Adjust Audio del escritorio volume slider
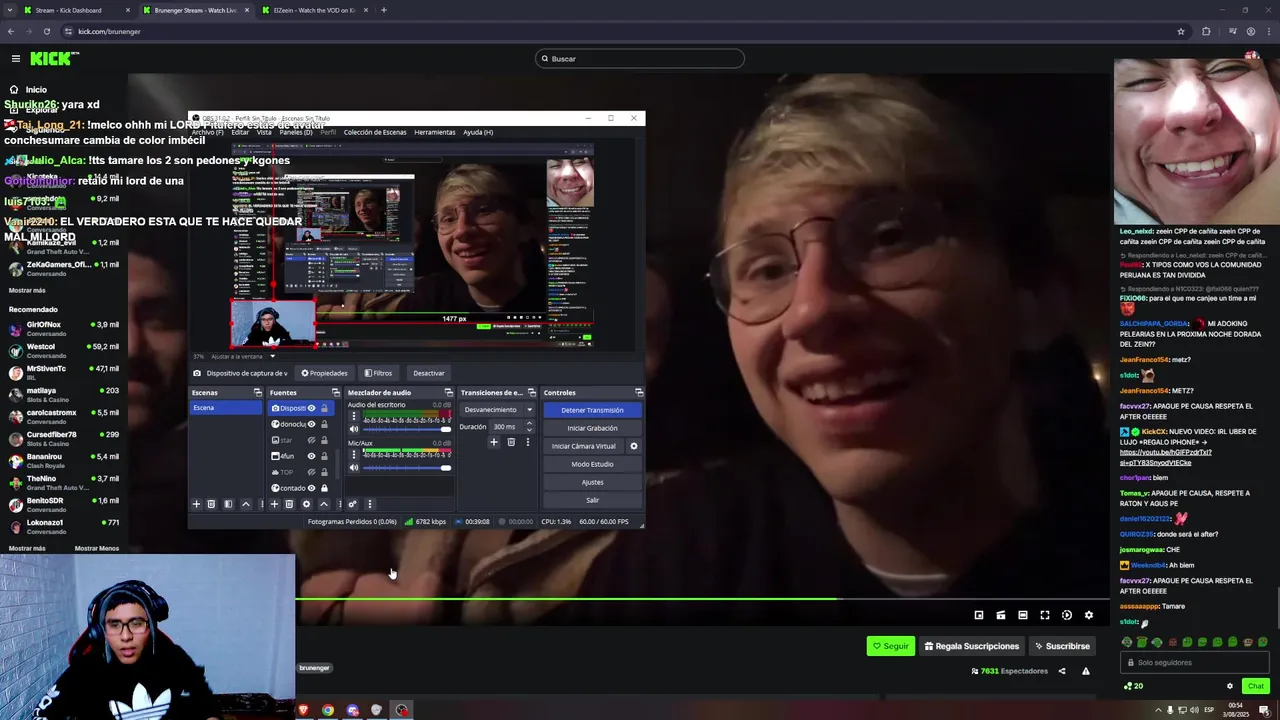This screenshot has width=1280, height=720. pos(407,429)
